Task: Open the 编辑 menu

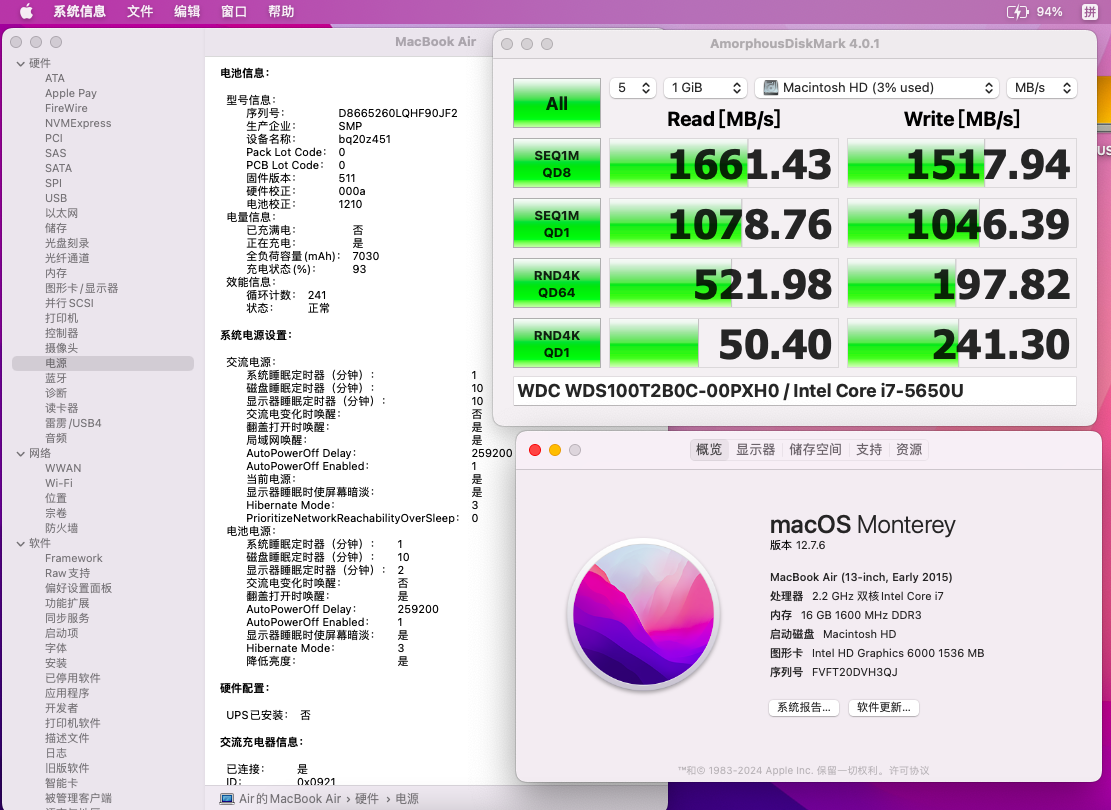Action: click(187, 11)
